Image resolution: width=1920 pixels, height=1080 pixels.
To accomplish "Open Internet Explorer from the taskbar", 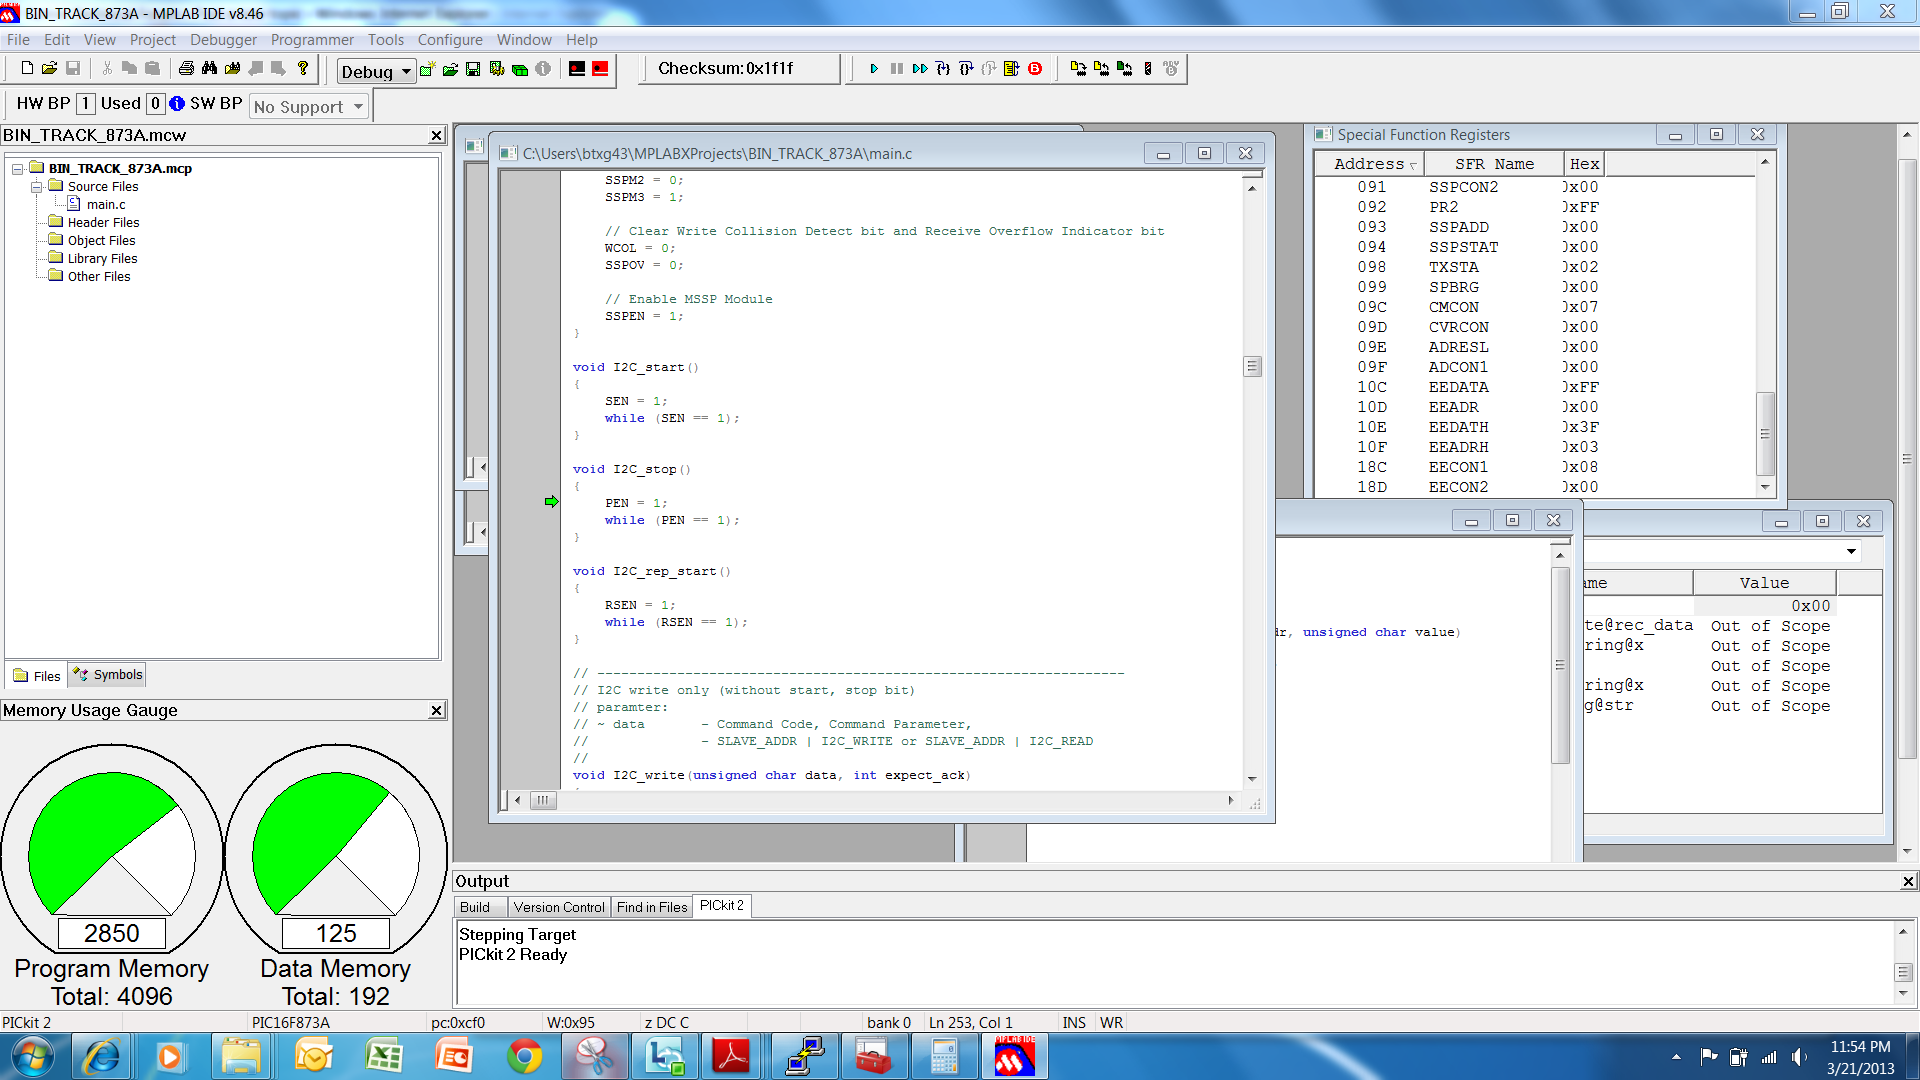I will click(102, 1057).
